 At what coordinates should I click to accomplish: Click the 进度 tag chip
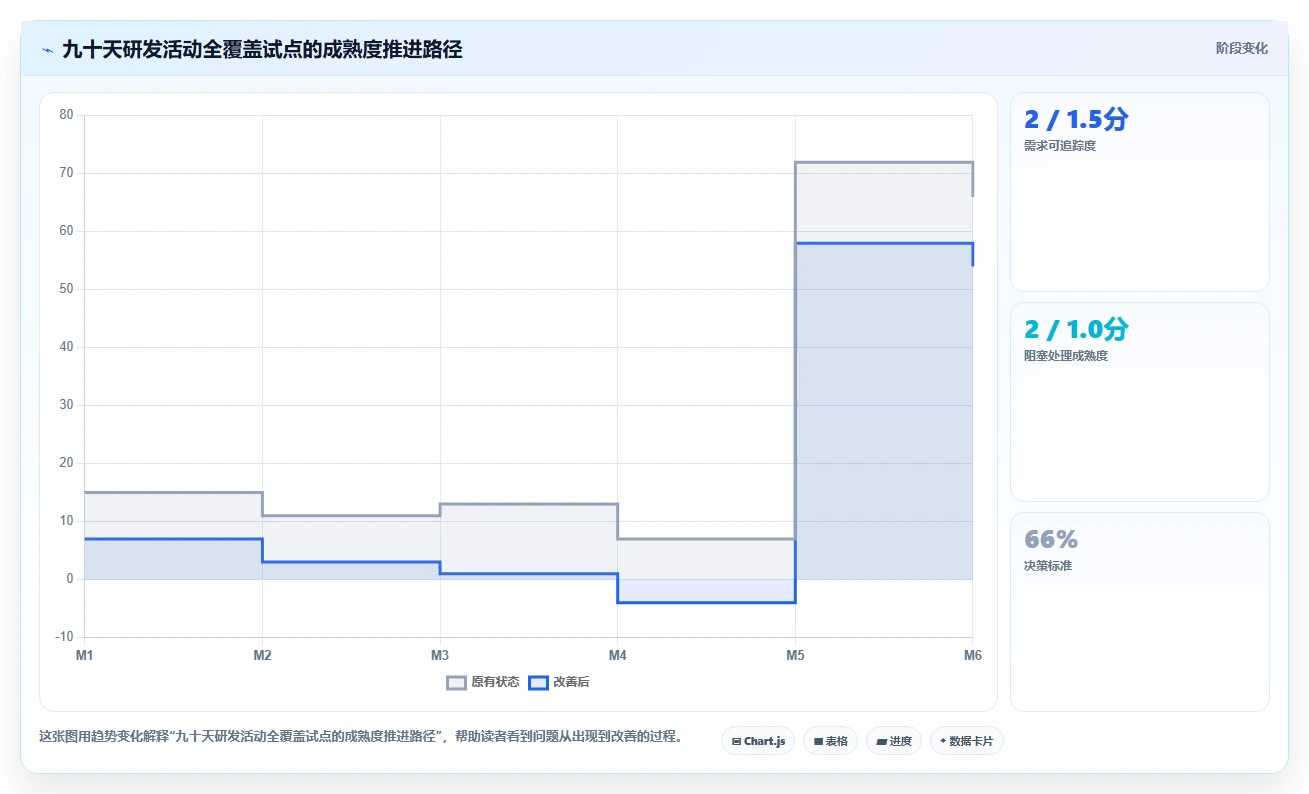tap(893, 741)
